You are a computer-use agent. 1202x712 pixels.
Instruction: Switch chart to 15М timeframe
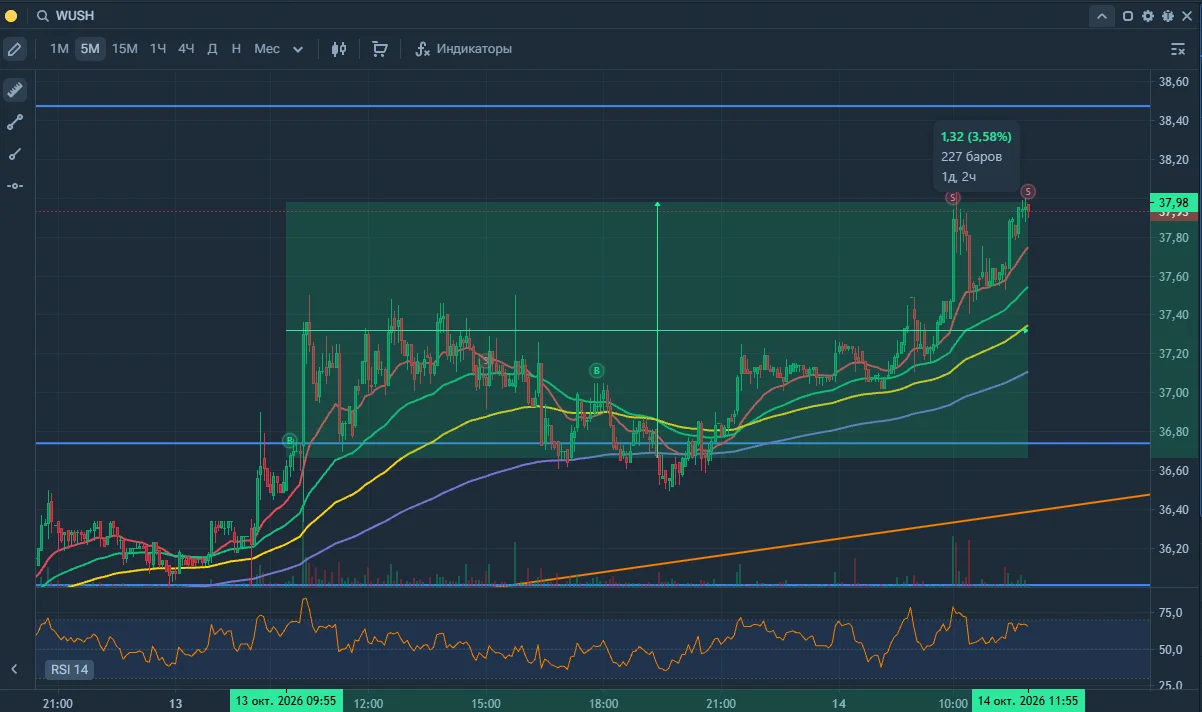point(125,48)
